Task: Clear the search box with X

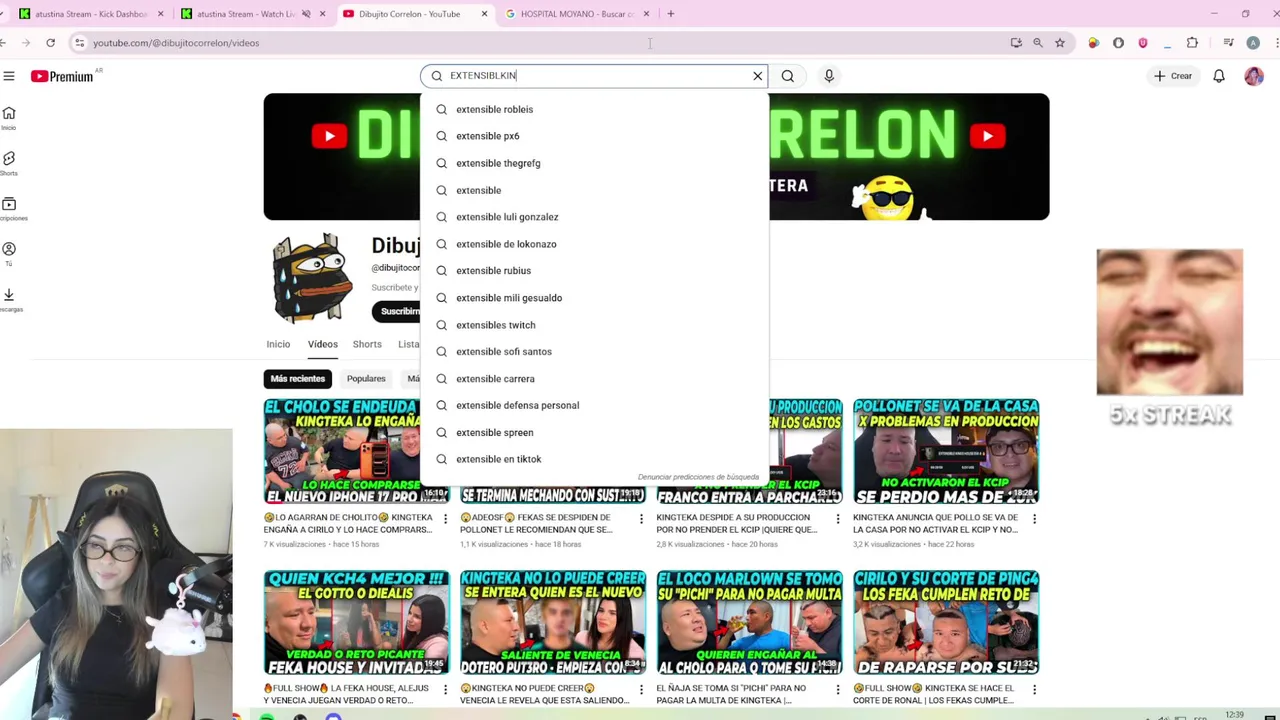Action: coord(758,76)
